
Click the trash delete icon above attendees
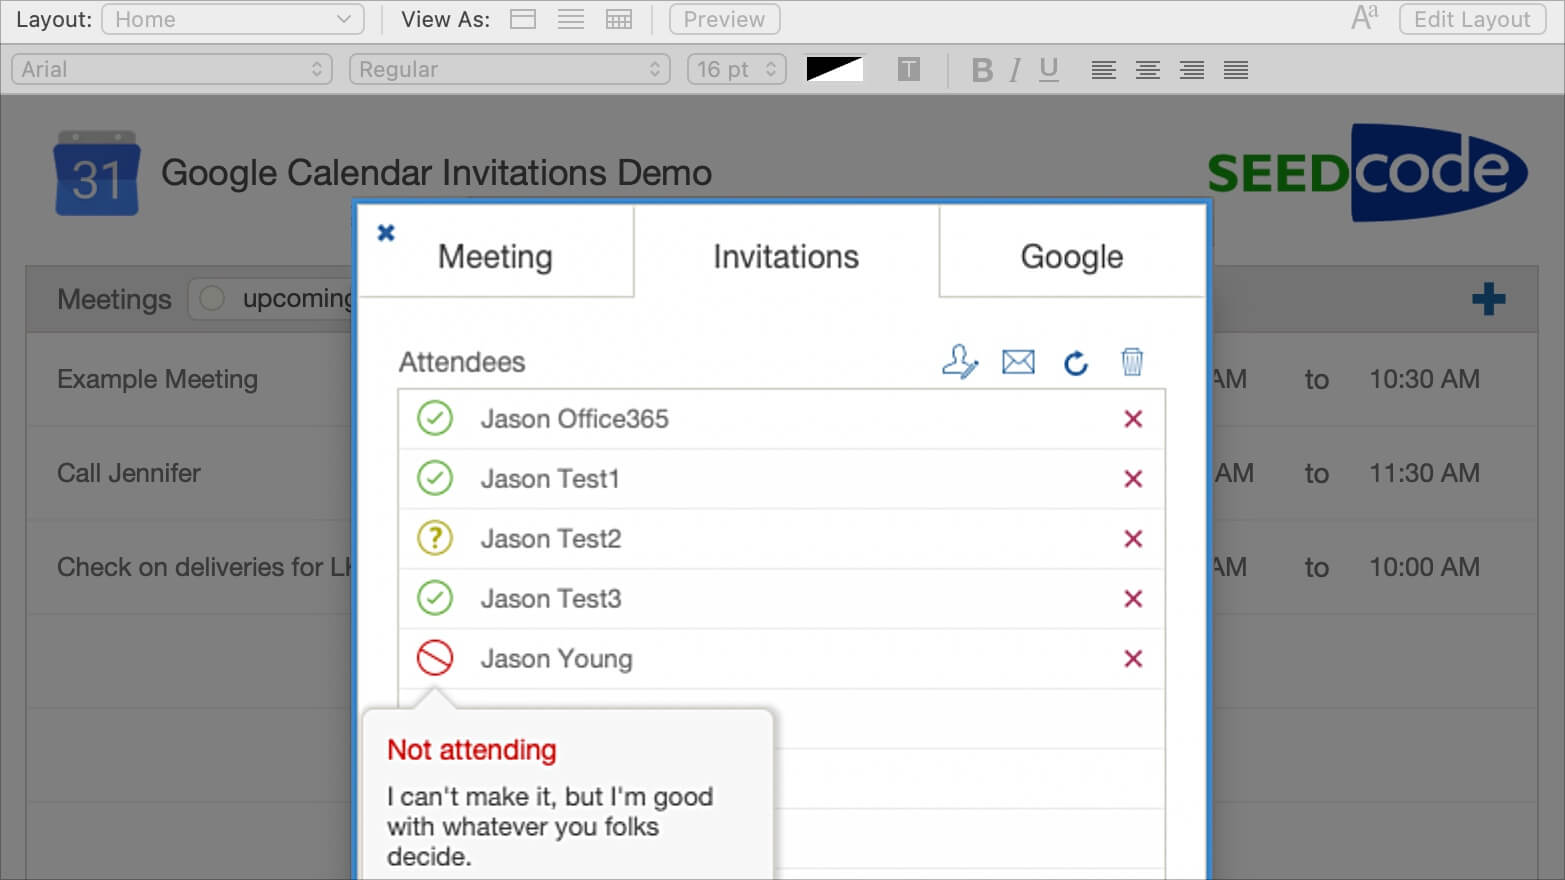point(1131,361)
